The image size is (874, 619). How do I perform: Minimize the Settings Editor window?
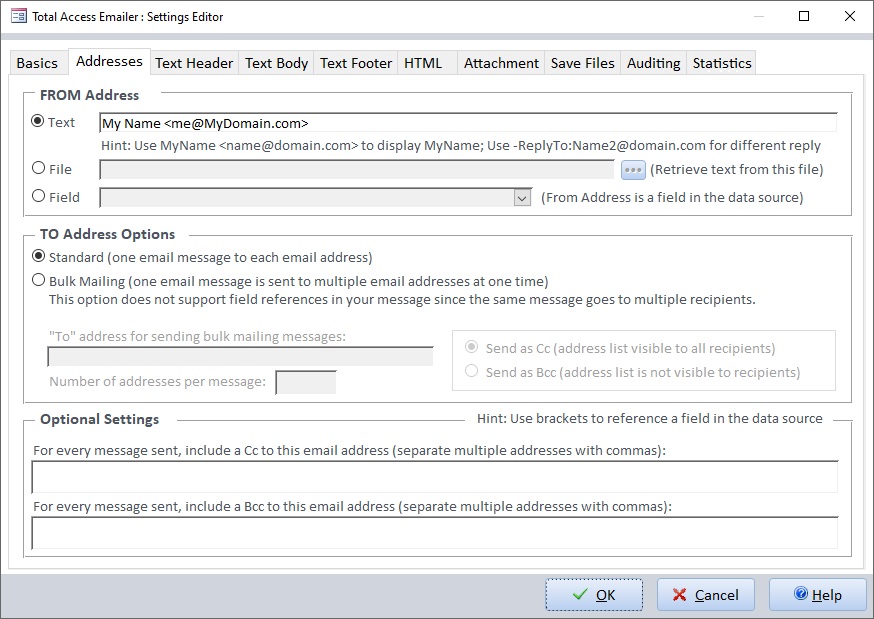[759, 16]
